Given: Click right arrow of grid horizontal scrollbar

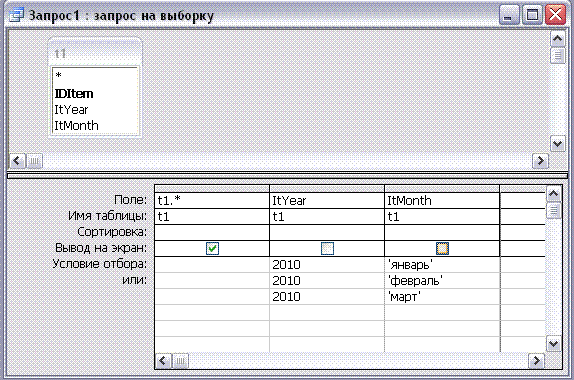Looking at the screenshot, I should click(536, 361).
